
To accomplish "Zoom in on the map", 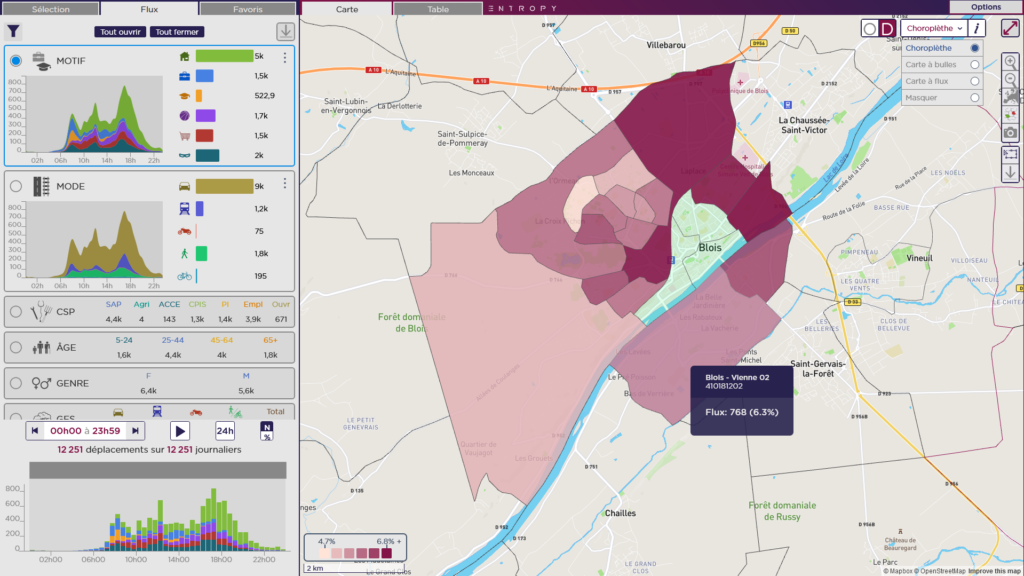I will click(1010, 62).
